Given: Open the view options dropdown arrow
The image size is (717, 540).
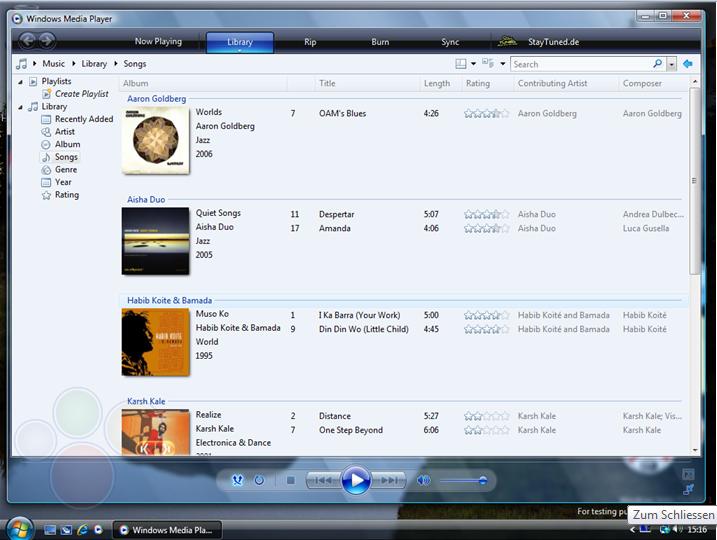Looking at the screenshot, I should [473, 64].
